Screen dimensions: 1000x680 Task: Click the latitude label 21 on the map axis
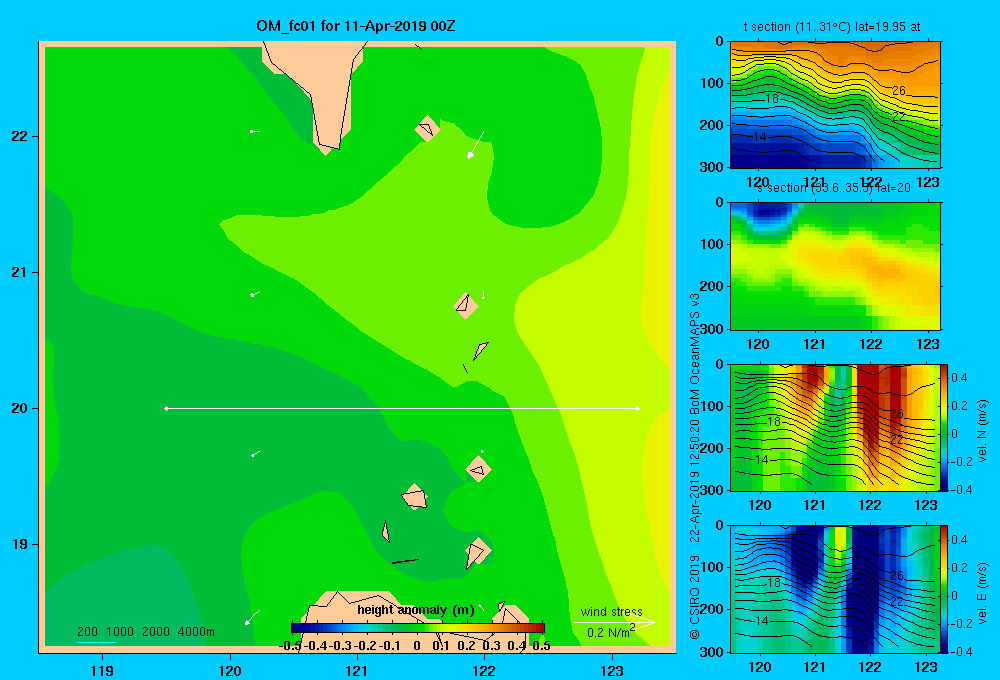click(19, 272)
